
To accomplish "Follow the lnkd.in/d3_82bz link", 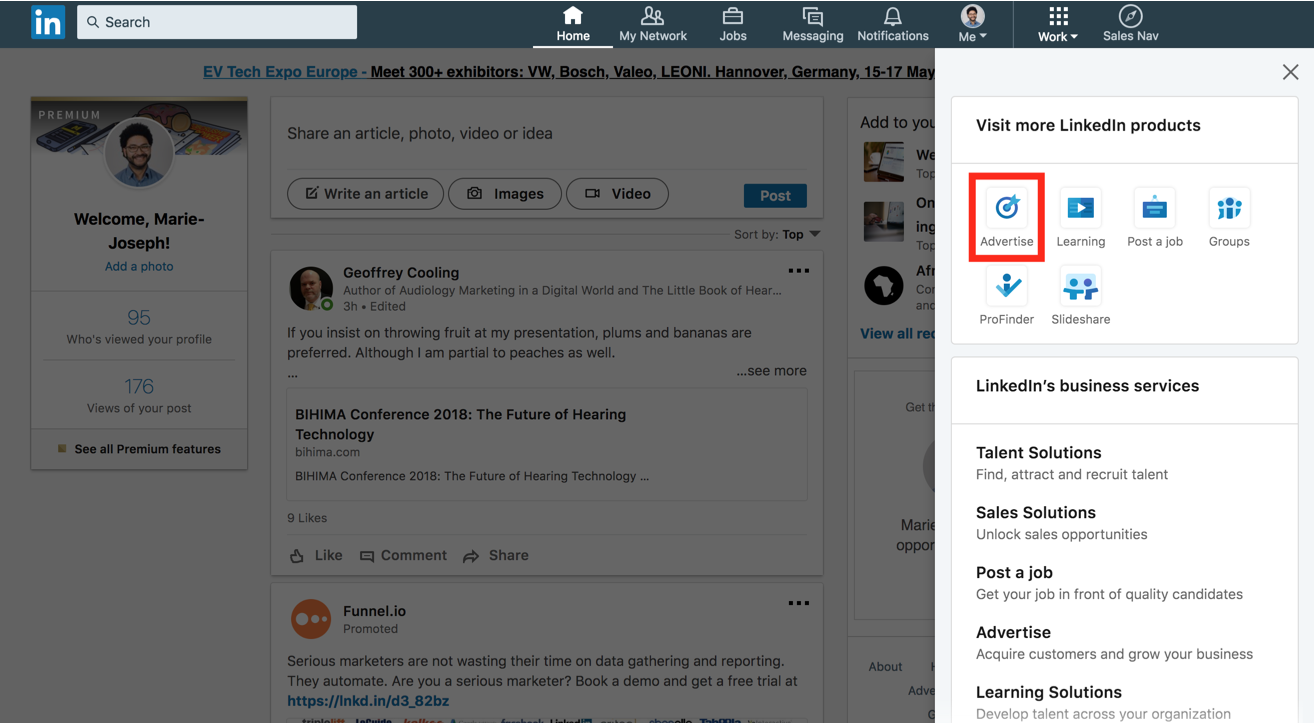I will coord(368,701).
